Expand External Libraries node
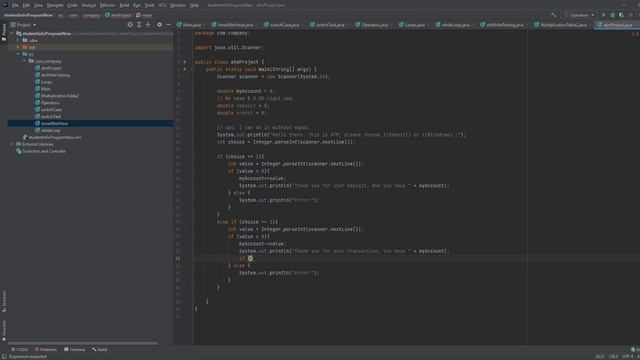Screen dimensions: 640x360 point(12,144)
